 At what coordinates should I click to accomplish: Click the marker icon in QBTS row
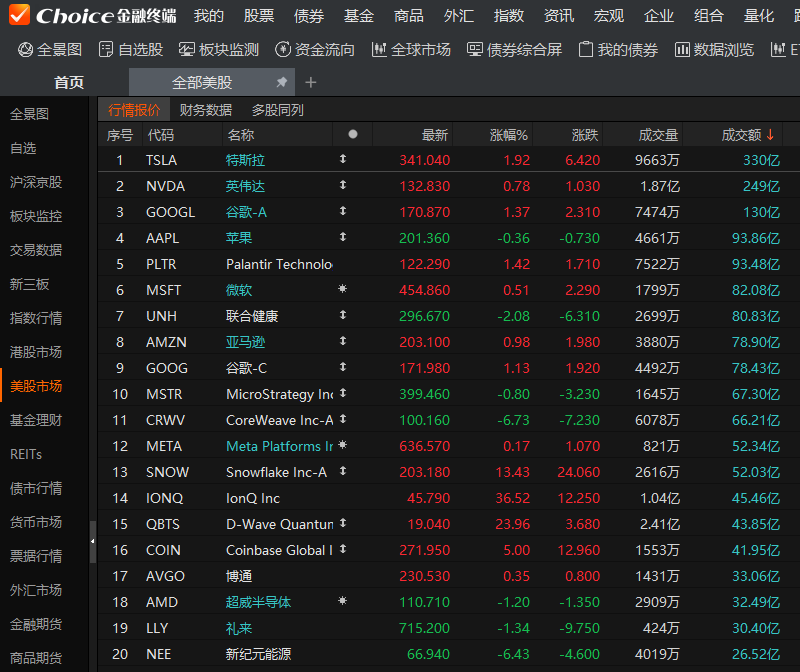[343, 523]
